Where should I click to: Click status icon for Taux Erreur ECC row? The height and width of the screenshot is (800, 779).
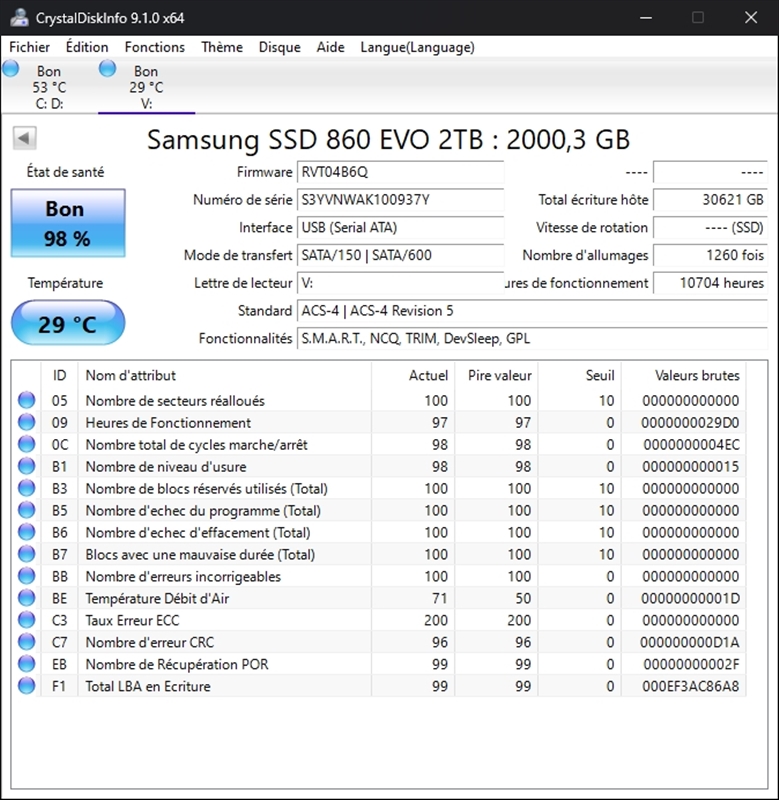26,620
